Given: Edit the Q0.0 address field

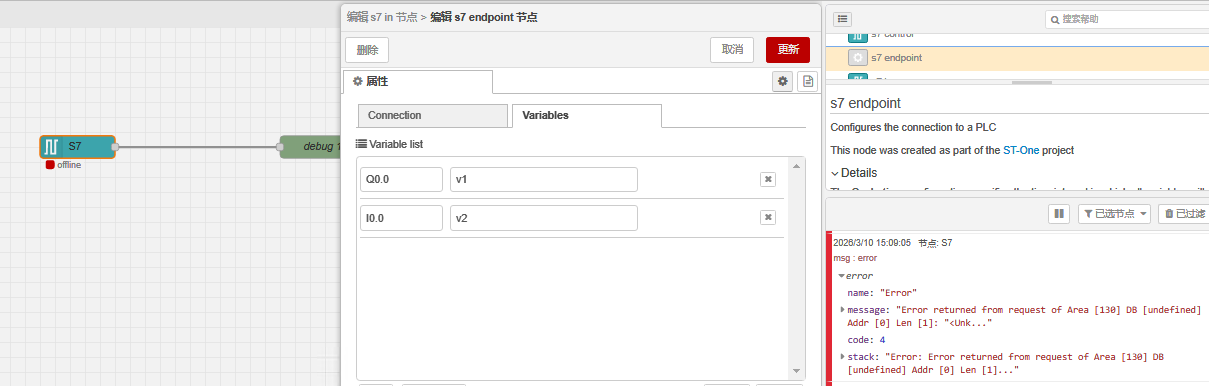Looking at the screenshot, I should point(401,179).
